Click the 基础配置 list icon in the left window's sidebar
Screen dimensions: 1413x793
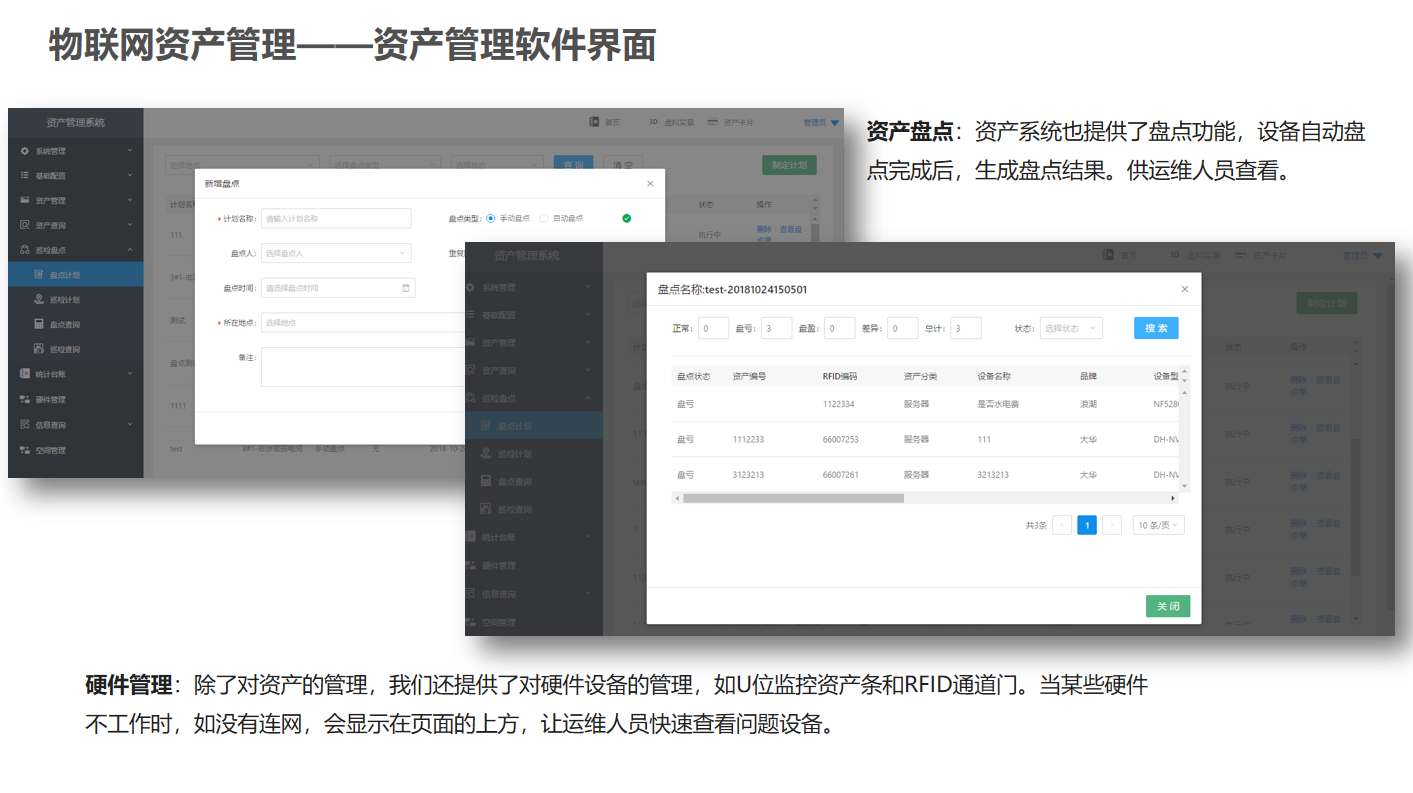pyautogui.click(x=25, y=175)
